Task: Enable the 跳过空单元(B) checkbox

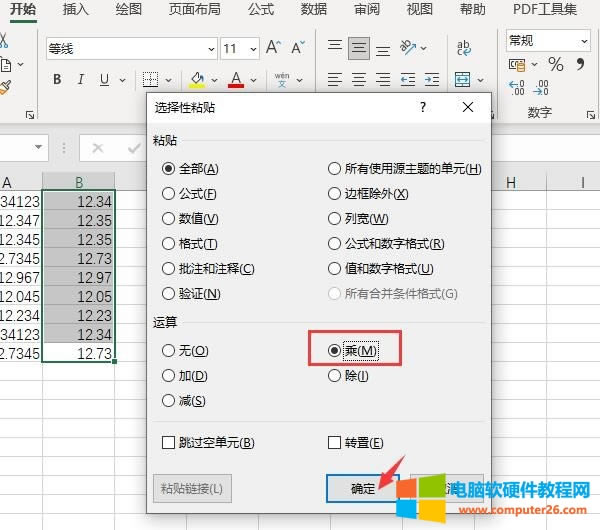Action: click(169, 443)
